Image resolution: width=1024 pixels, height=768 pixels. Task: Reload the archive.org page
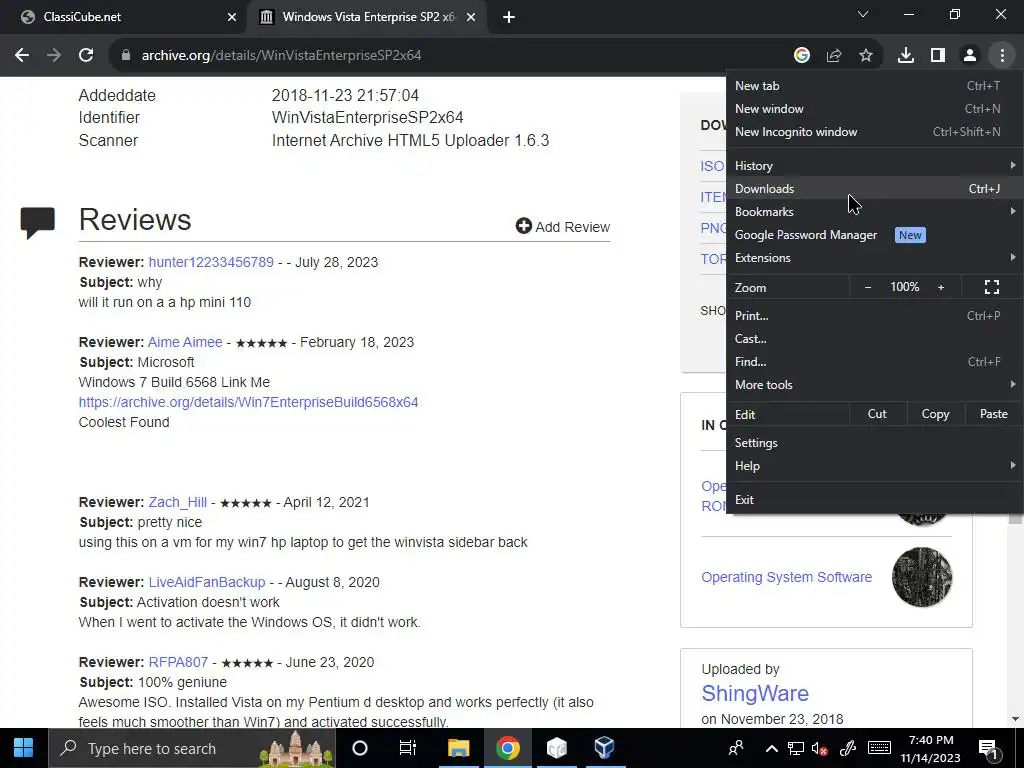[86, 56]
